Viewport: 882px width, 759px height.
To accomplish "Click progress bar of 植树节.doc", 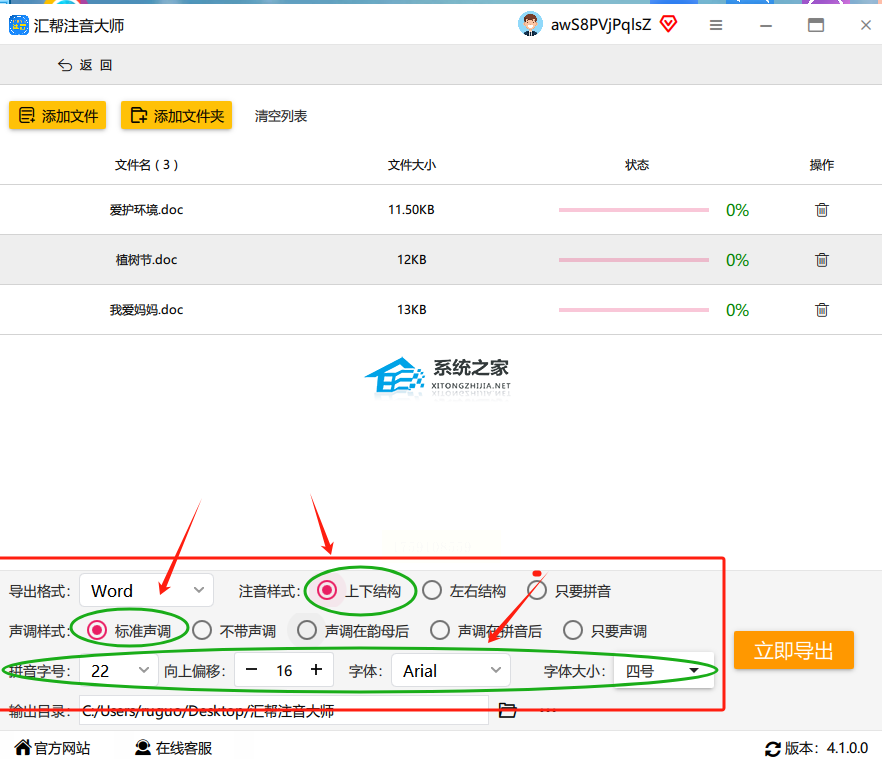I will point(633,260).
